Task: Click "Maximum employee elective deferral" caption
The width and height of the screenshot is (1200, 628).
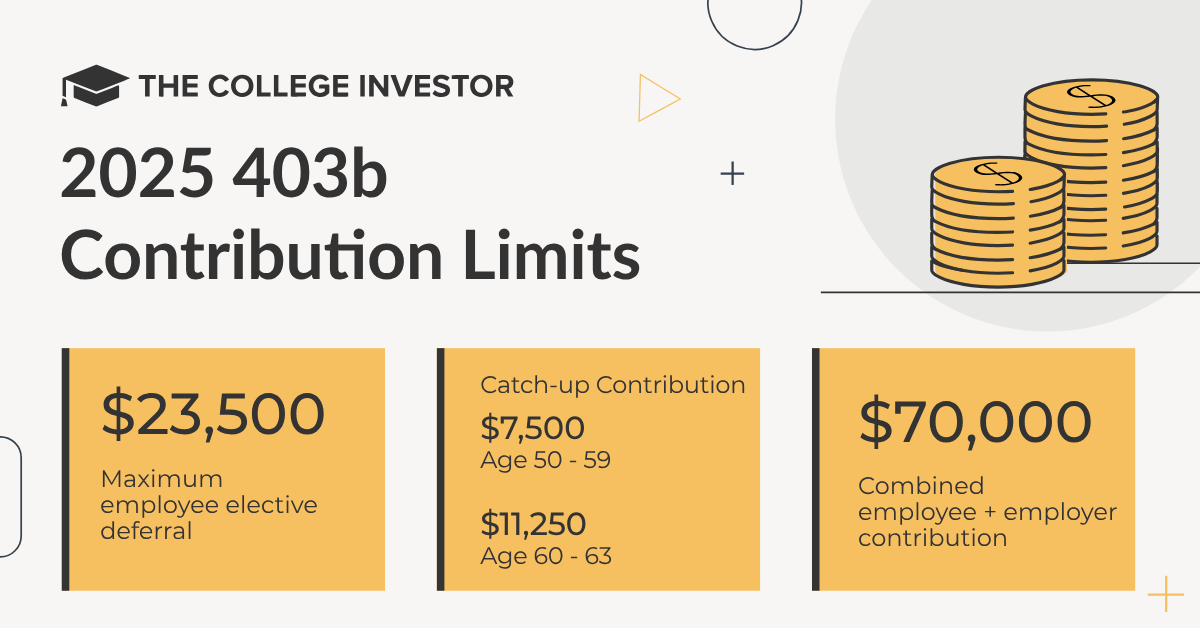Action: pos(208,505)
